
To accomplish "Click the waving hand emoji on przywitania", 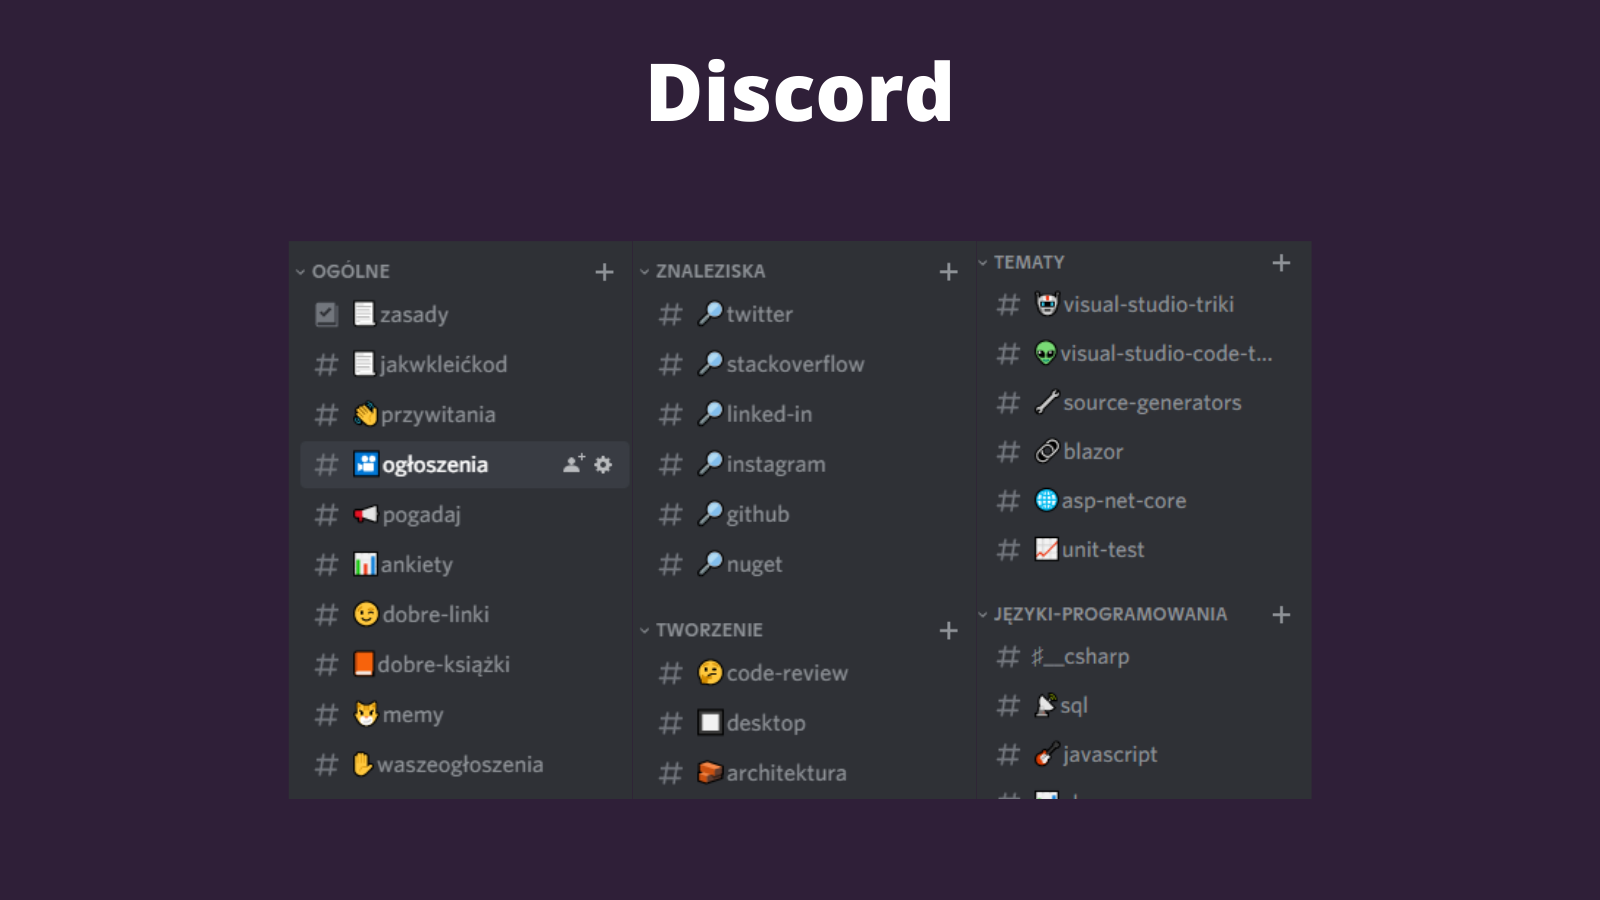I will click(x=366, y=414).
